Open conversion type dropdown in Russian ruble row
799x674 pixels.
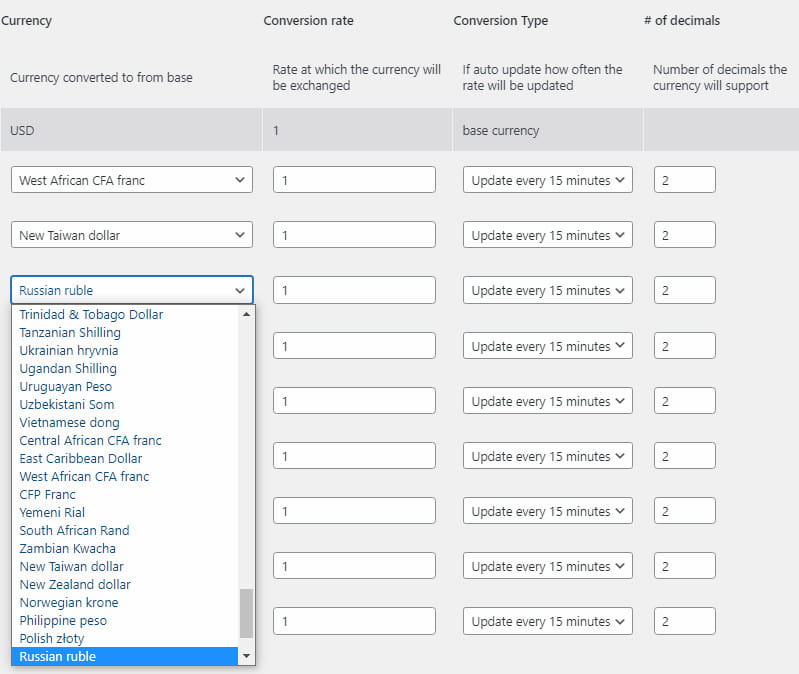click(547, 290)
